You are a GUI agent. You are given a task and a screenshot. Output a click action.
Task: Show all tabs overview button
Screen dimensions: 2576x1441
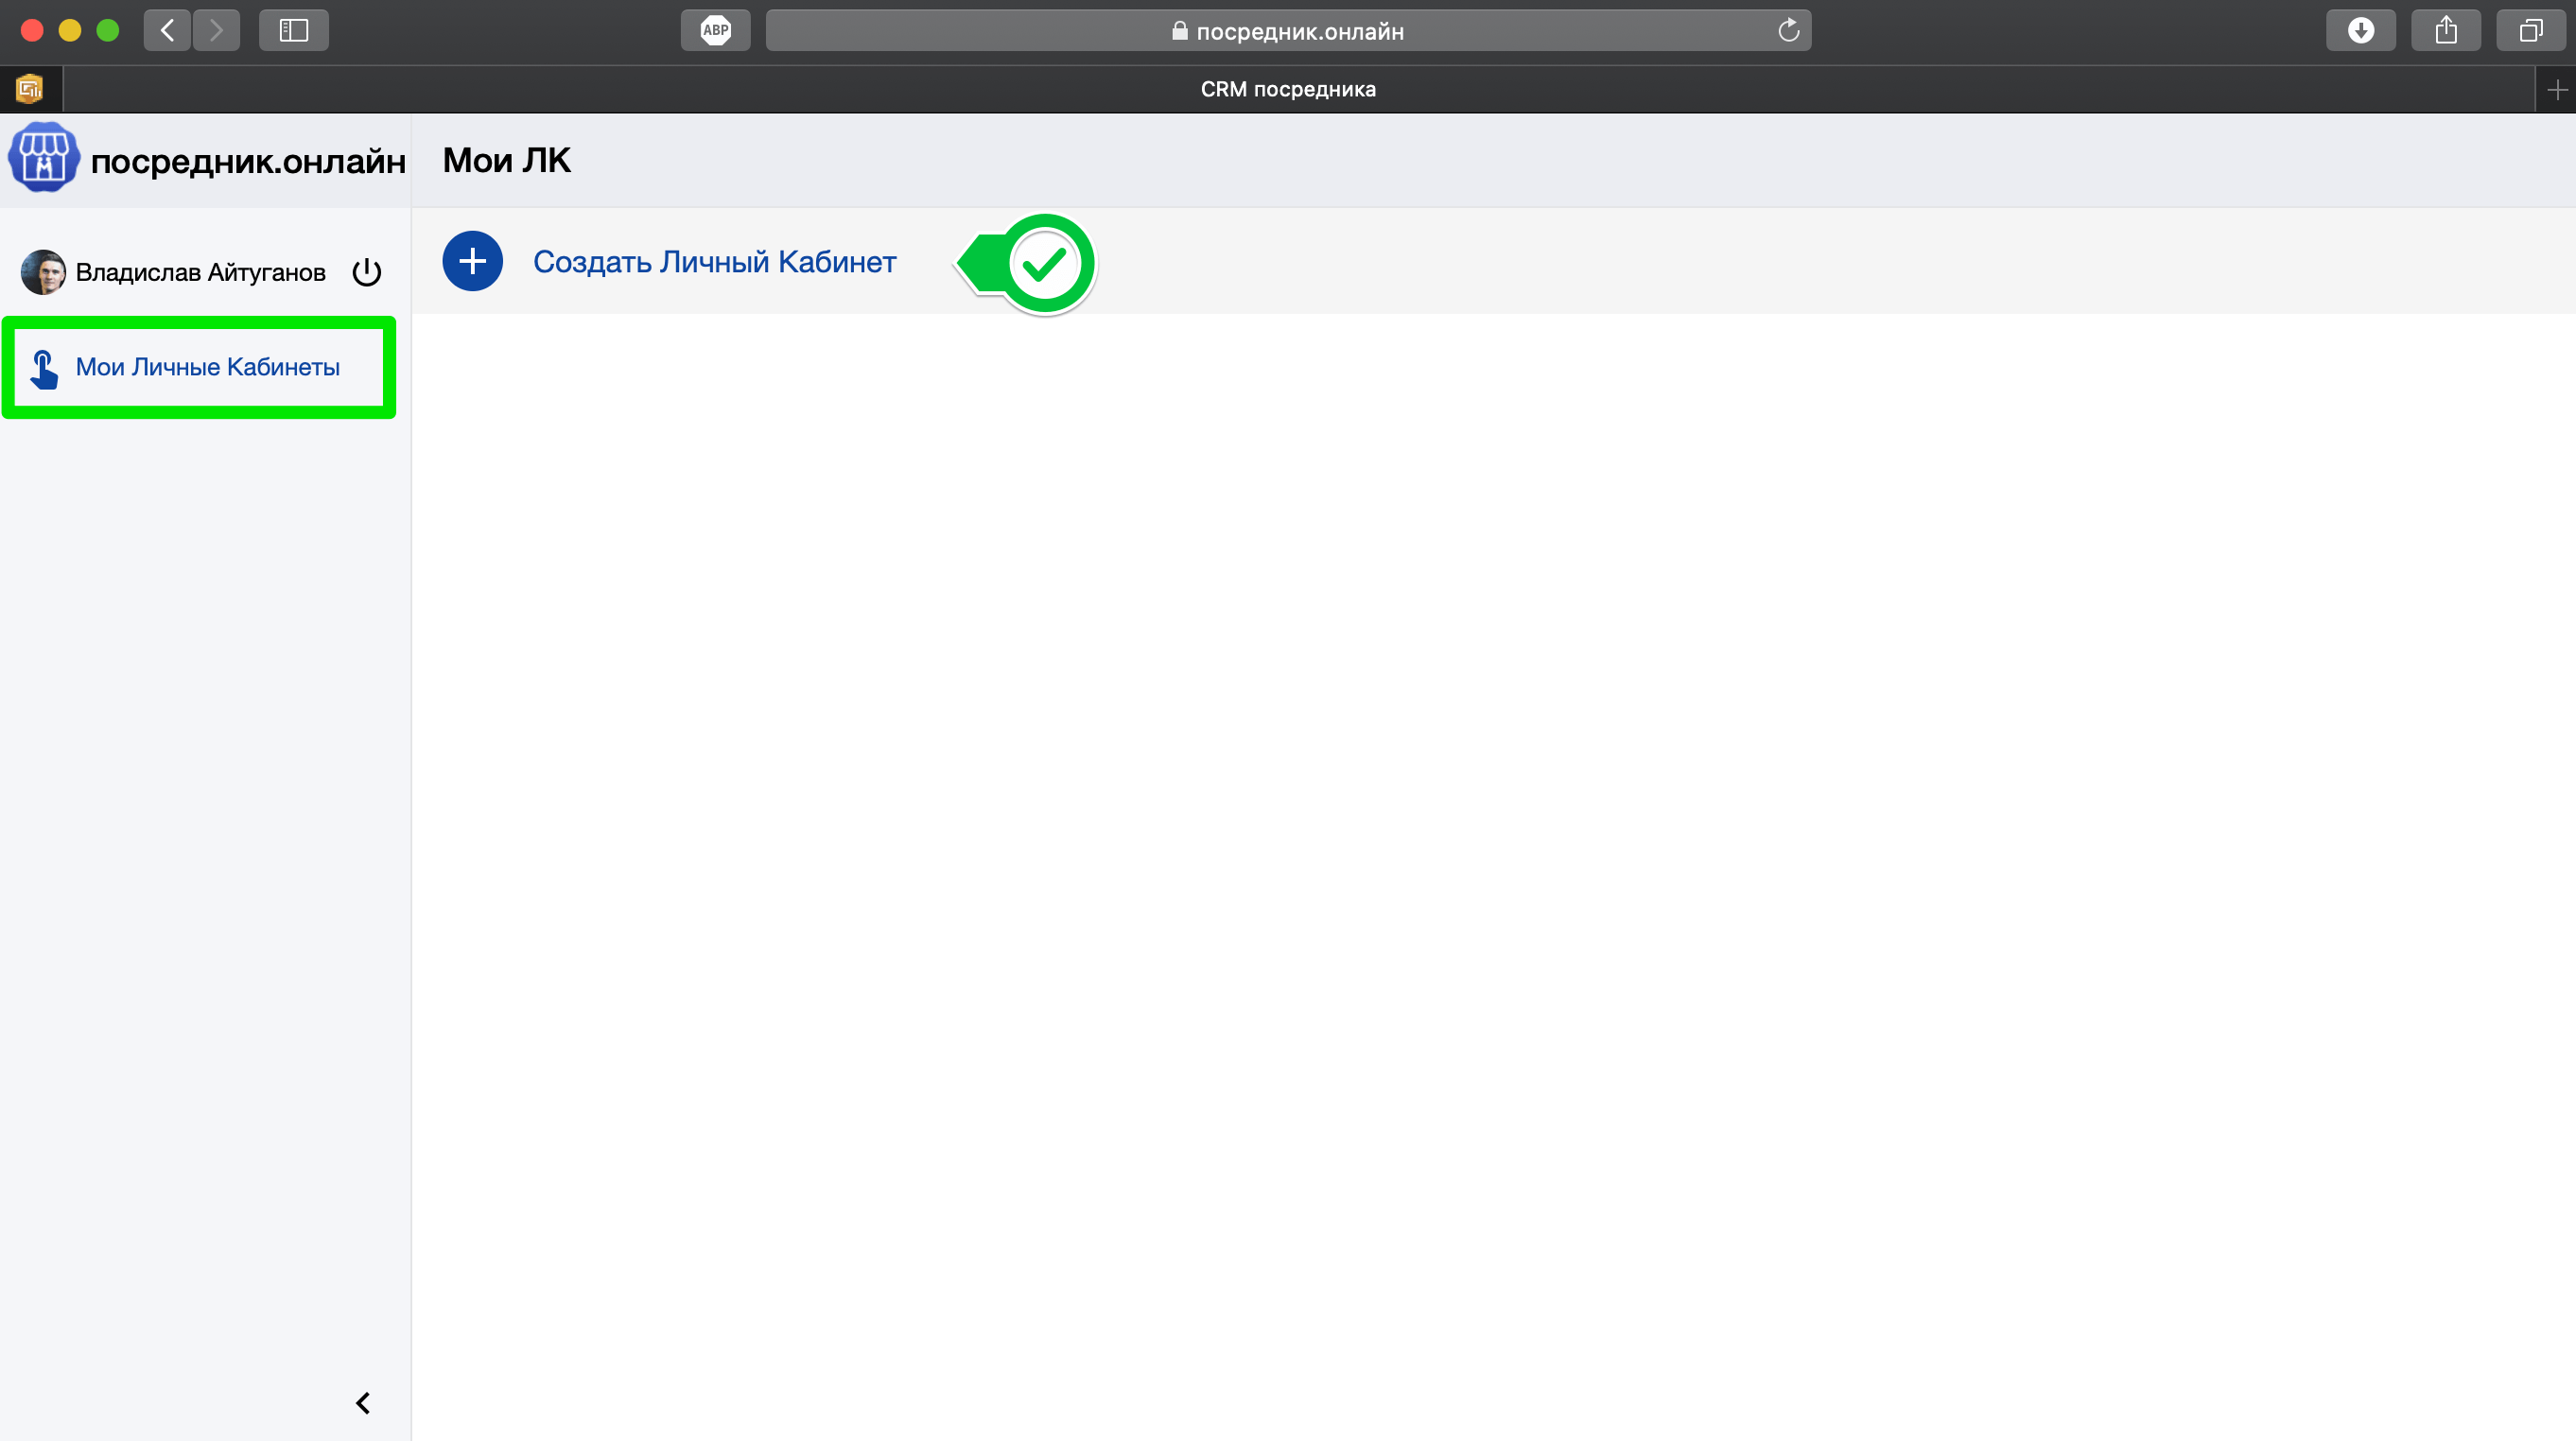pyautogui.click(x=2530, y=30)
